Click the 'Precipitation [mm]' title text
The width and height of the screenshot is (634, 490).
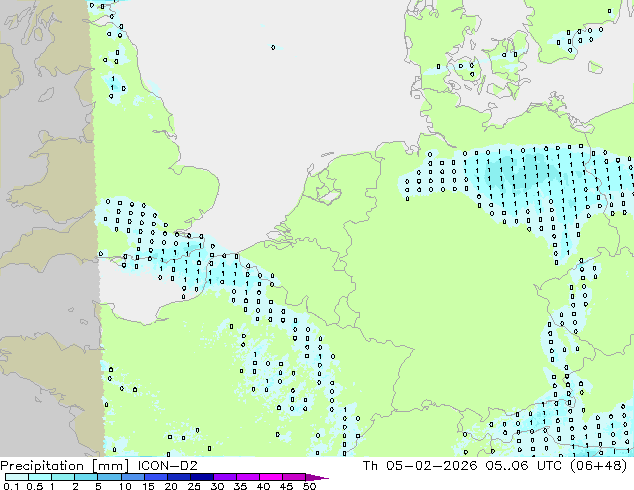(x=65, y=466)
